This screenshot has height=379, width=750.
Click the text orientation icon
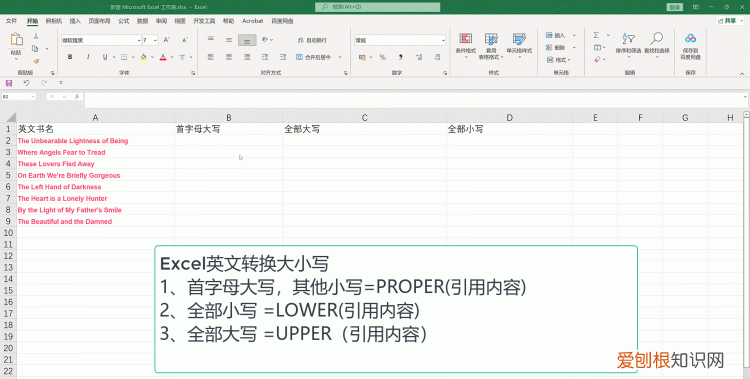265,40
